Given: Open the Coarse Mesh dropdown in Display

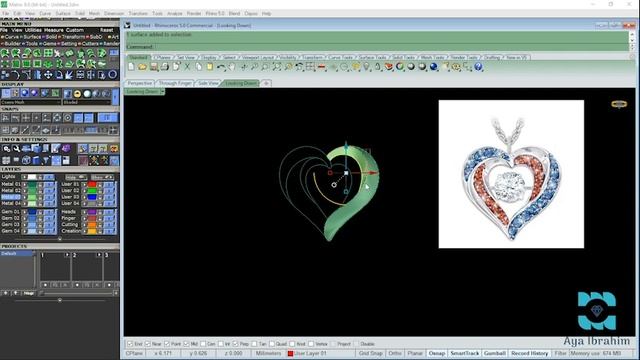Looking at the screenshot, I should [x=31, y=102].
